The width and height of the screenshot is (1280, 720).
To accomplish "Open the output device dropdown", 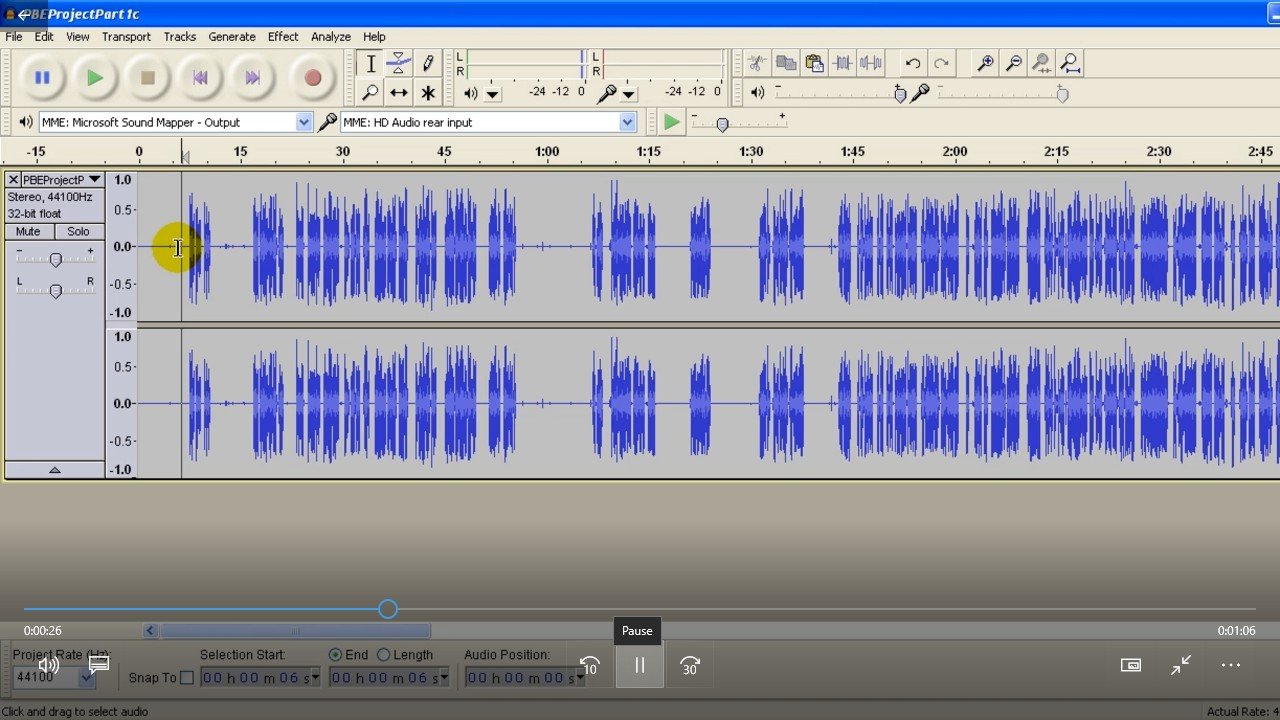I will coord(304,122).
